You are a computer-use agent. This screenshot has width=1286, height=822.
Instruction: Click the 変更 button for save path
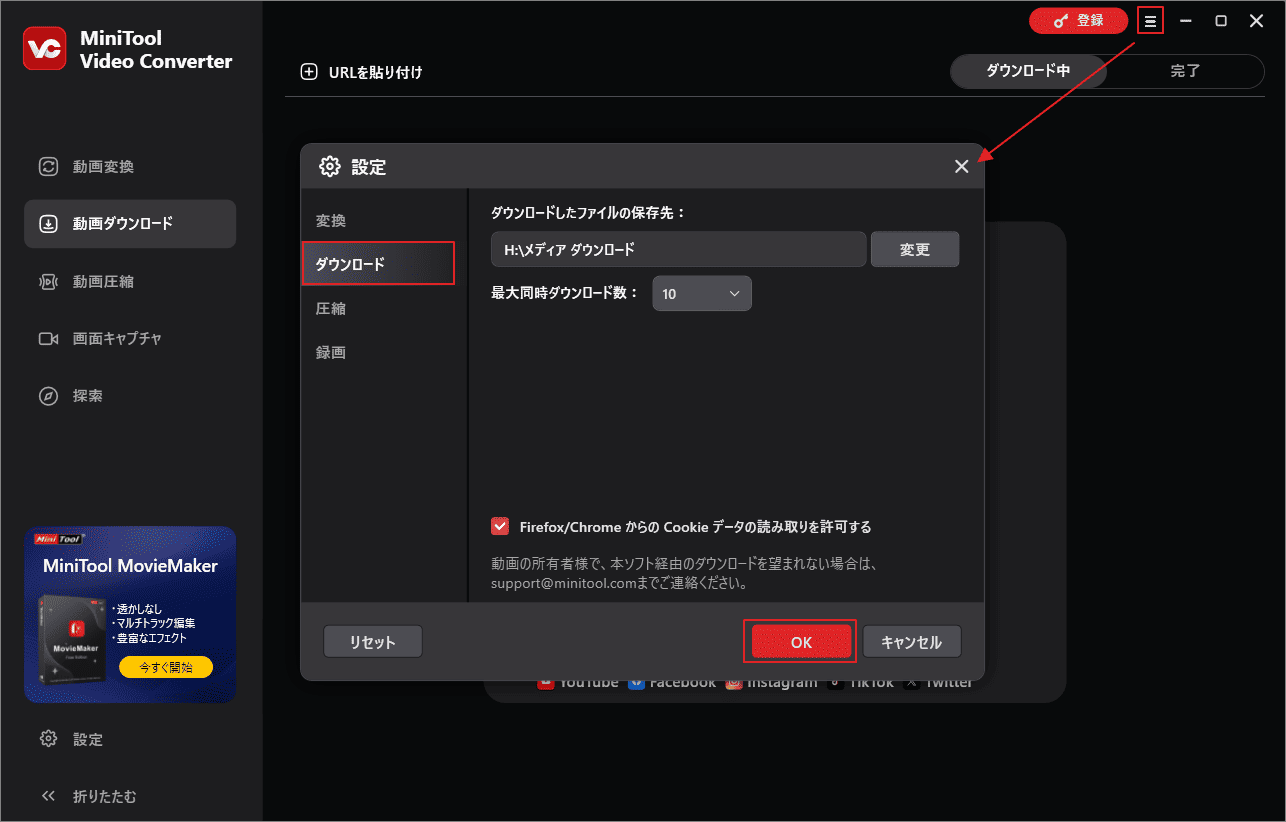[915, 250]
